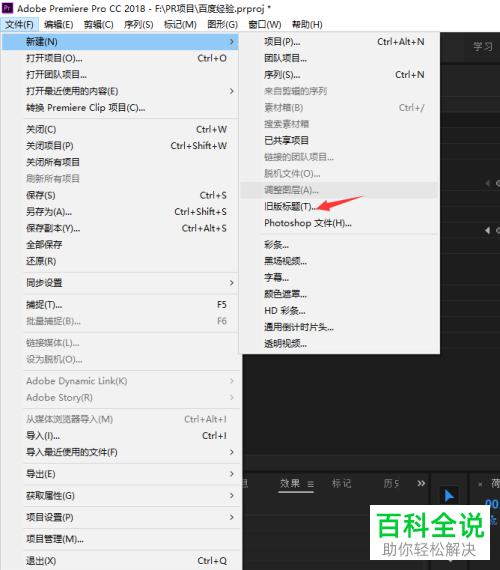The width and height of the screenshot is (500, 570).
Task: Open the 窗口(W) menu
Action: pyautogui.click(x=265, y=25)
